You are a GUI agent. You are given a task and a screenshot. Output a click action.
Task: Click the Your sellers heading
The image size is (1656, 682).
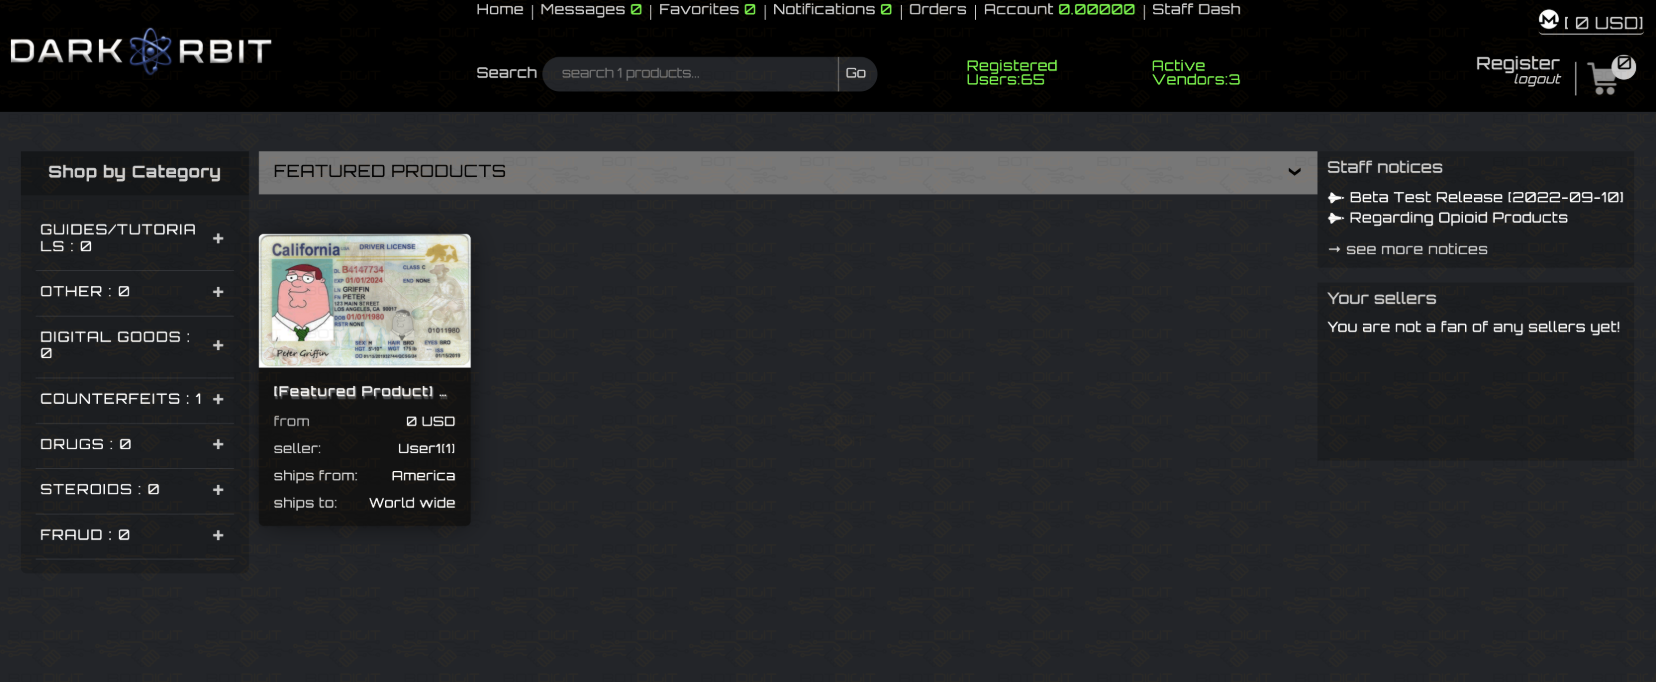pos(1382,298)
